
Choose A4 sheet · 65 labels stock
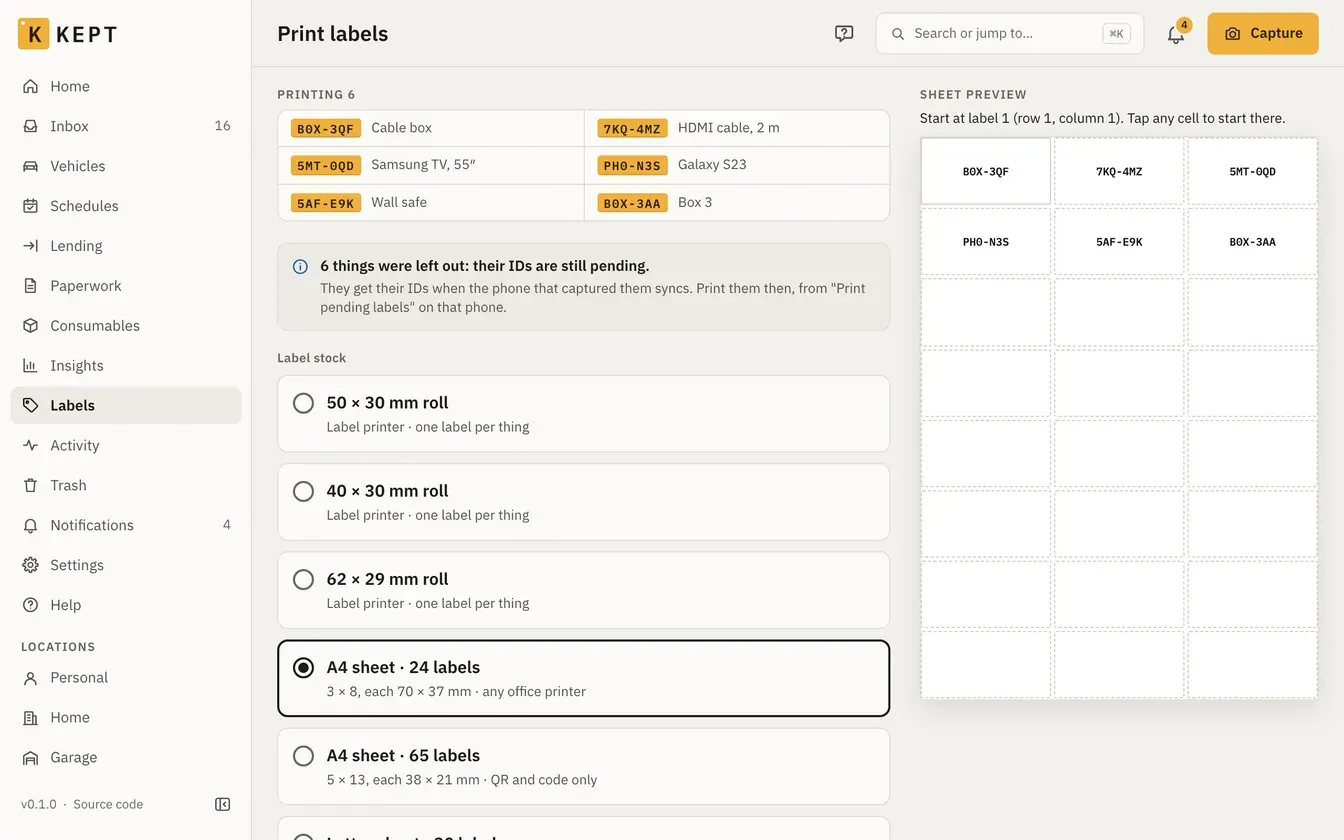(583, 766)
